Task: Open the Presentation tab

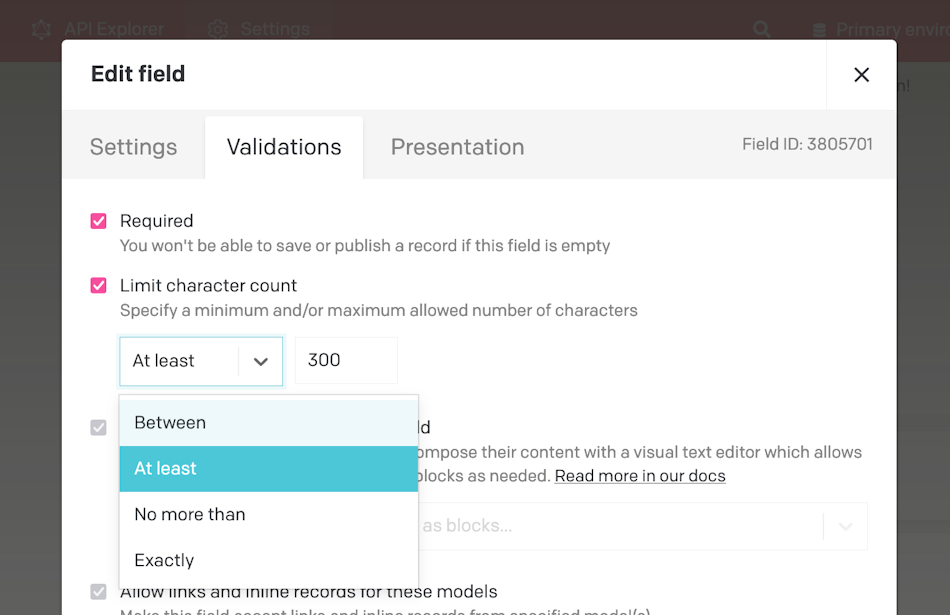Action: tap(457, 147)
